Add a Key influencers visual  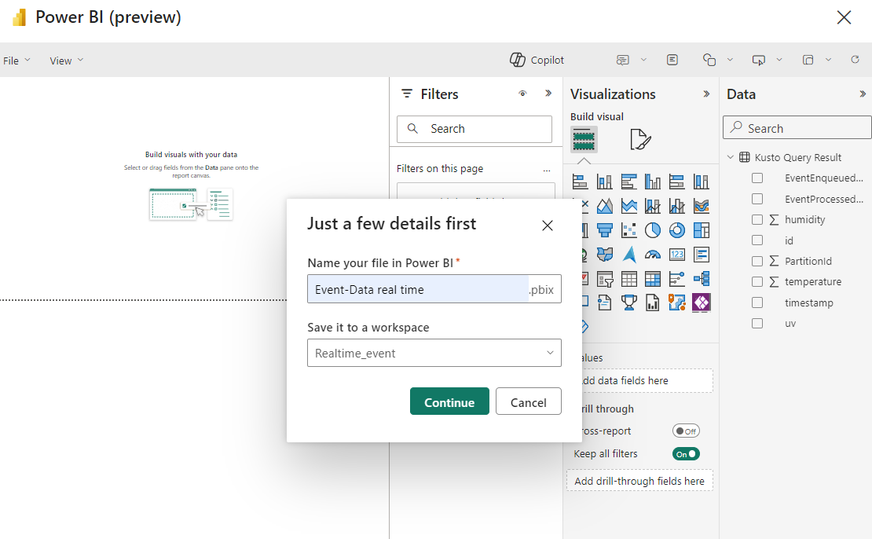pyautogui.click(x=677, y=279)
